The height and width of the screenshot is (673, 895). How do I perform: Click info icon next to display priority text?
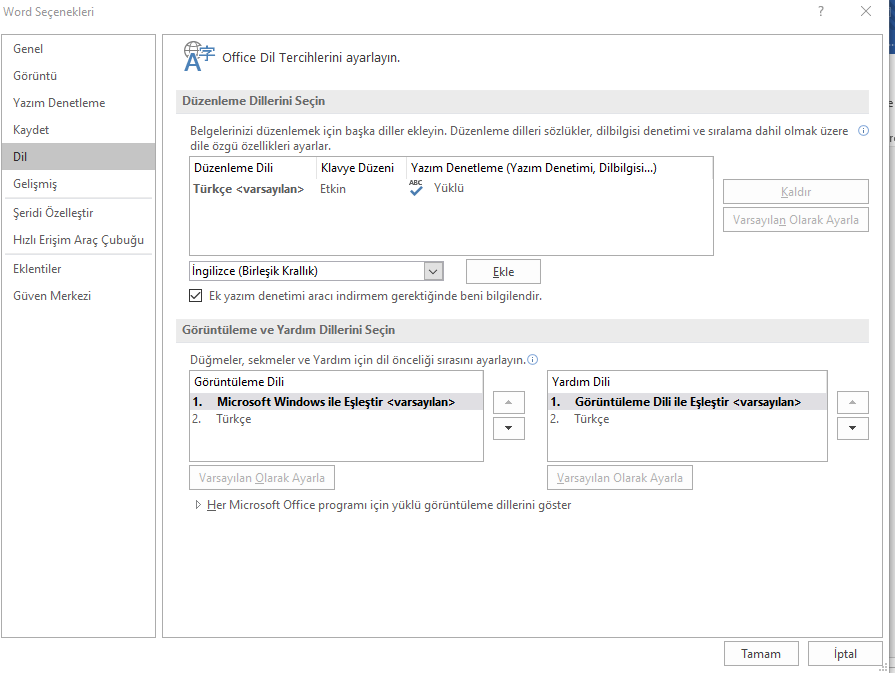tap(533, 360)
